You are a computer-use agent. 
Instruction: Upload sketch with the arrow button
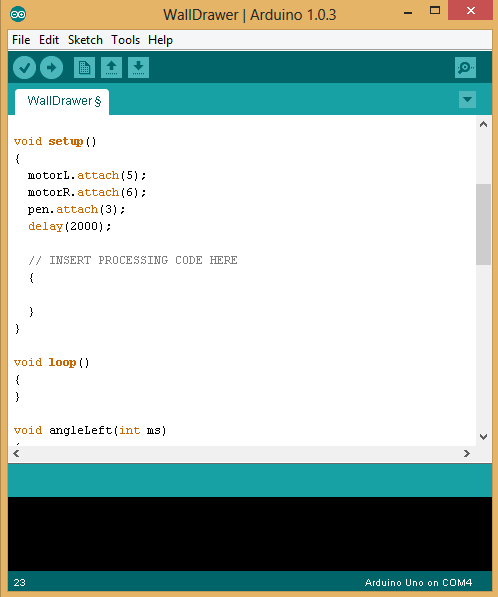coord(51,68)
